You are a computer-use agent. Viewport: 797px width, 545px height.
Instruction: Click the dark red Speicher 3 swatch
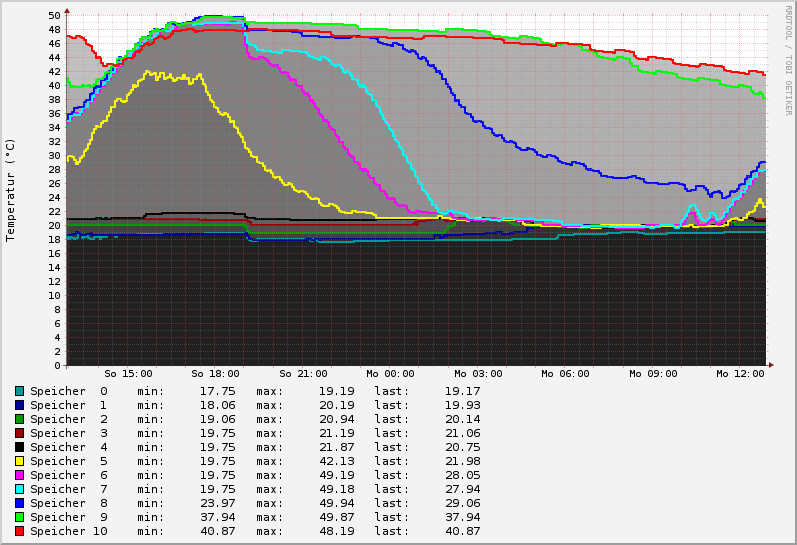(x=19, y=433)
